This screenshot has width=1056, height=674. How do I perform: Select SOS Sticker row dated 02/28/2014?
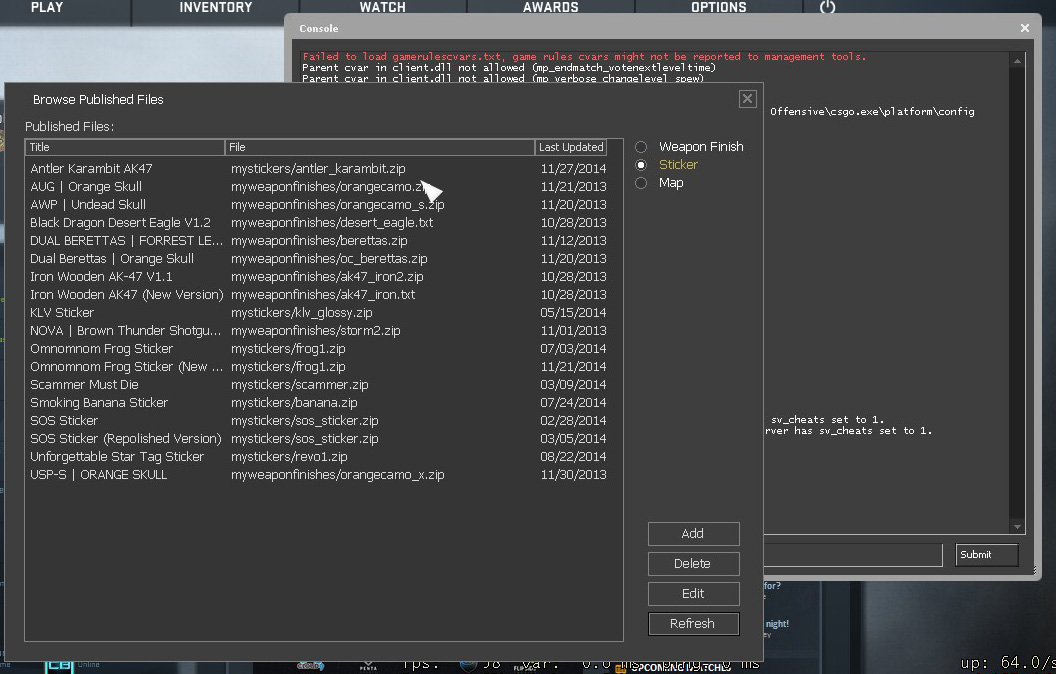(318, 421)
